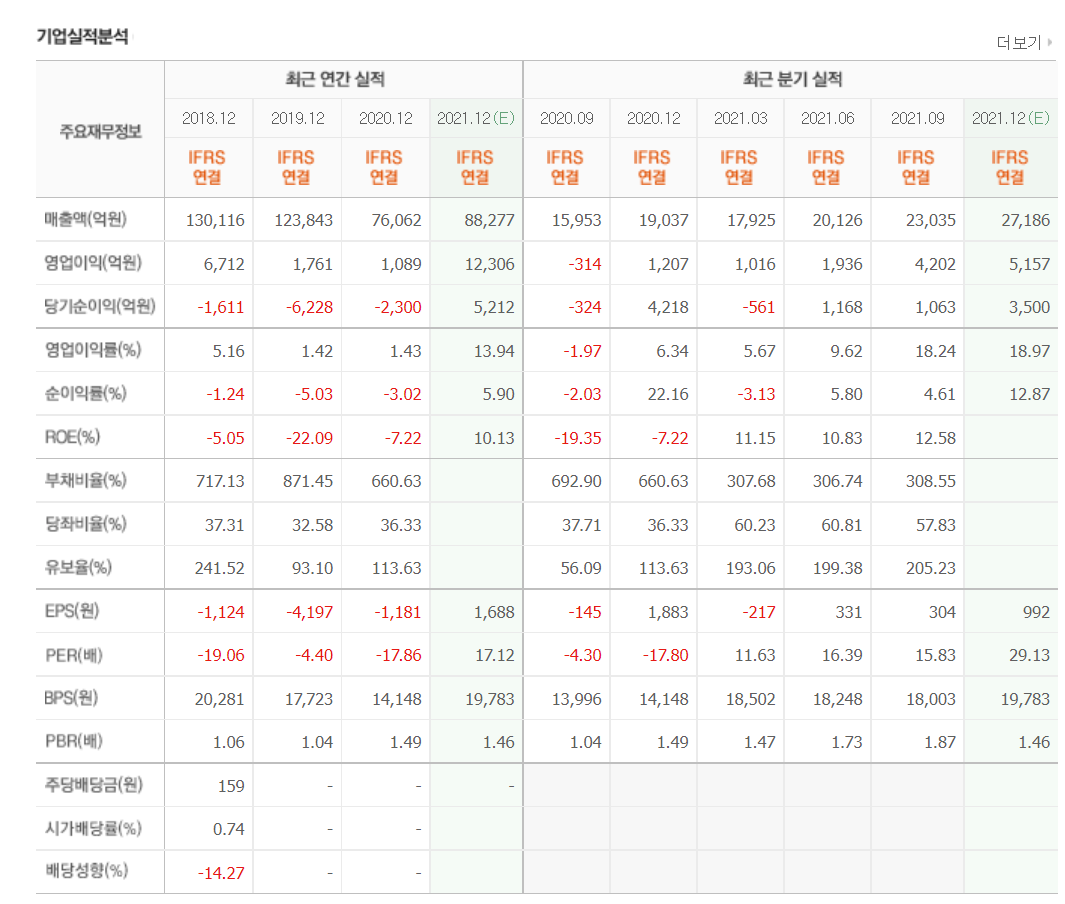The width and height of the screenshot is (1065, 904).
Task: Click the EPS value 992
Action: pyautogui.click(x=1036, y=613)
